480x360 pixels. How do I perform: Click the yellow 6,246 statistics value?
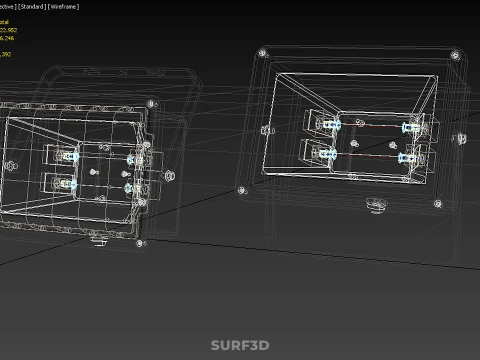coord(7,38)
